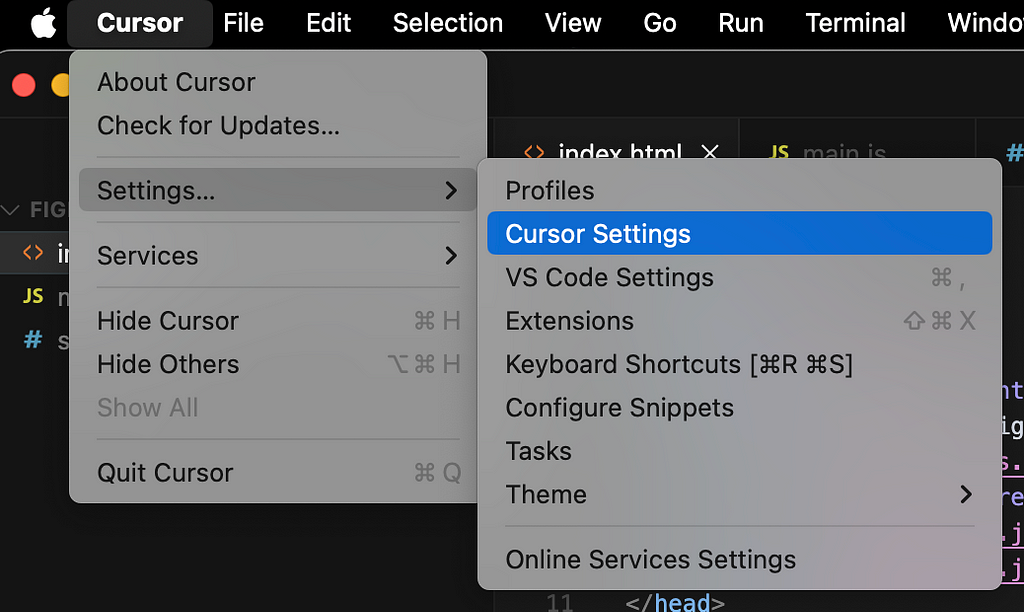Click Check for Updates…

(278, 125)
